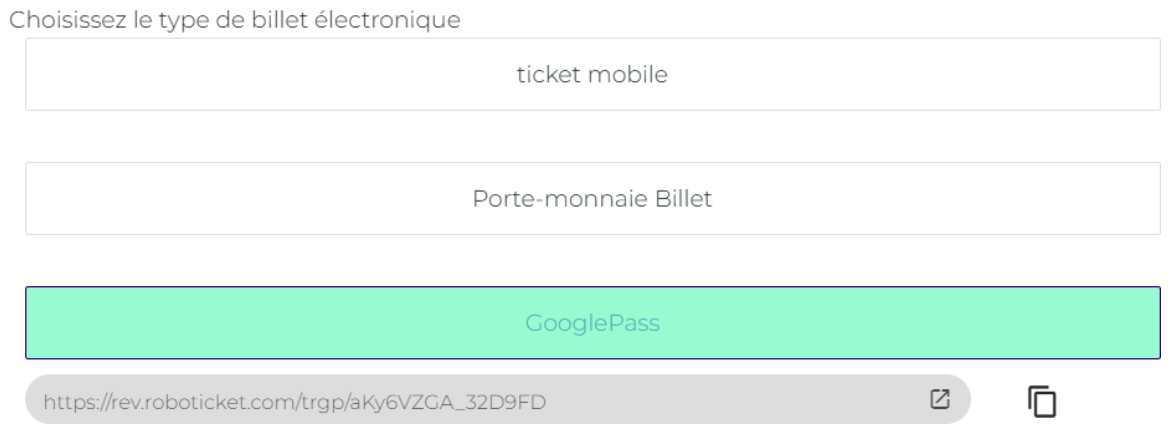Click the 'ticket mobile' label text
Screen dimensions: 1168x440
592,74
